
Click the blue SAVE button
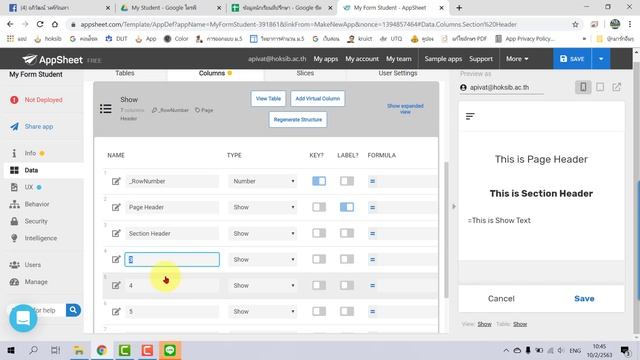(x=572, y=59)
